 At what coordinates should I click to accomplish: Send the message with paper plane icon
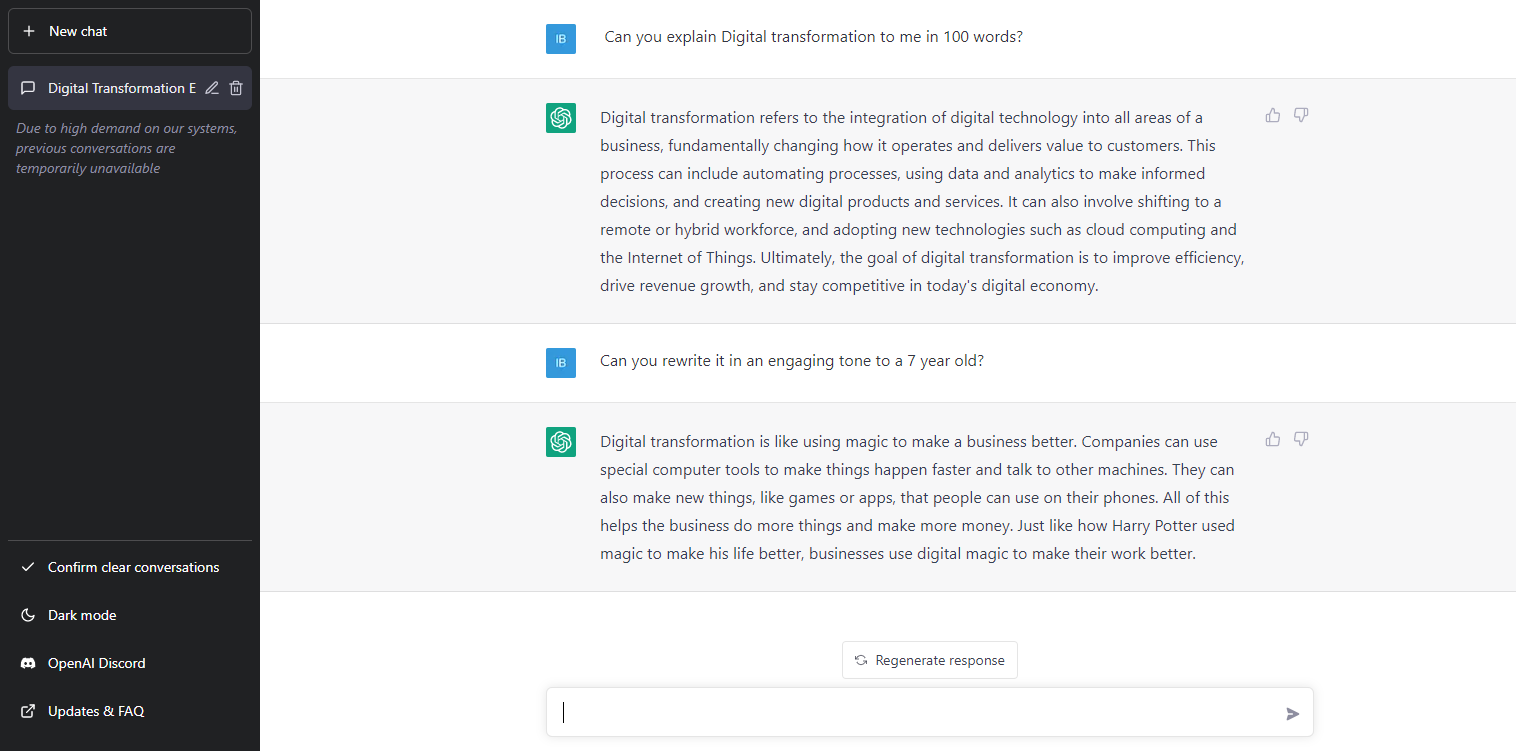[1293, 713]
